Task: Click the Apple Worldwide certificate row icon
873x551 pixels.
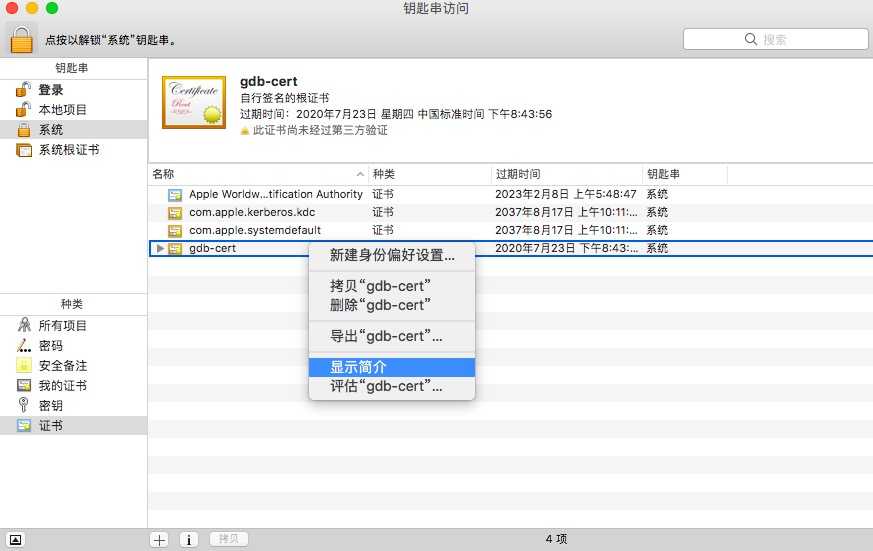Action: 175,195
